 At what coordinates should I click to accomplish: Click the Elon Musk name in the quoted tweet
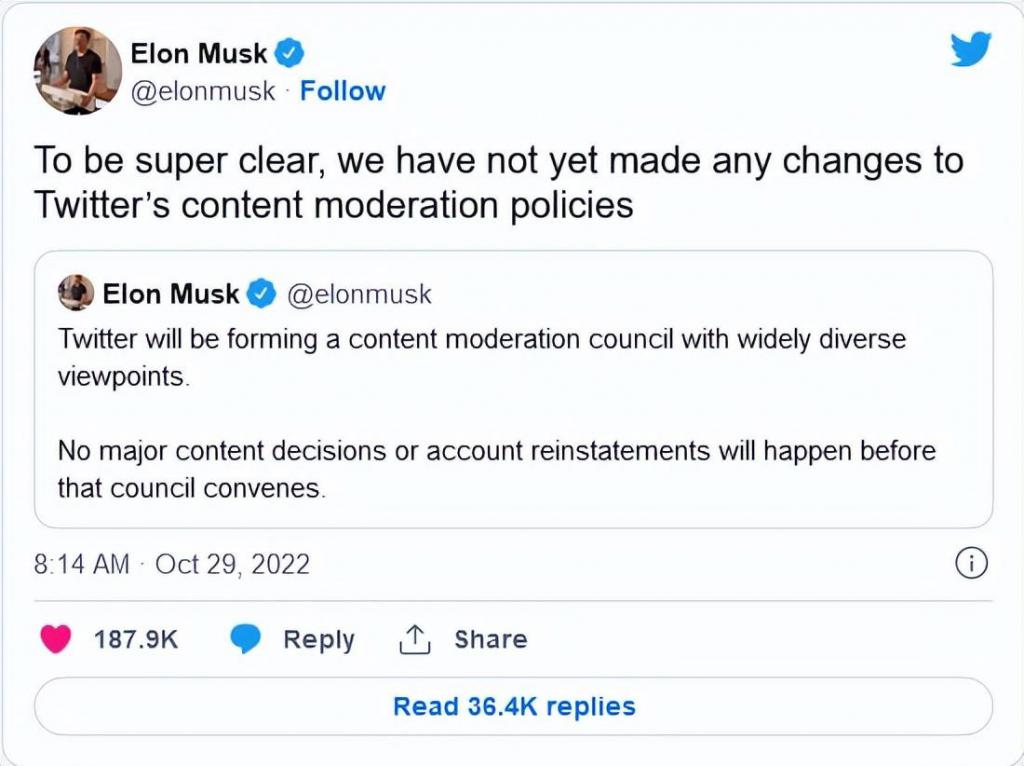[171, 294]
